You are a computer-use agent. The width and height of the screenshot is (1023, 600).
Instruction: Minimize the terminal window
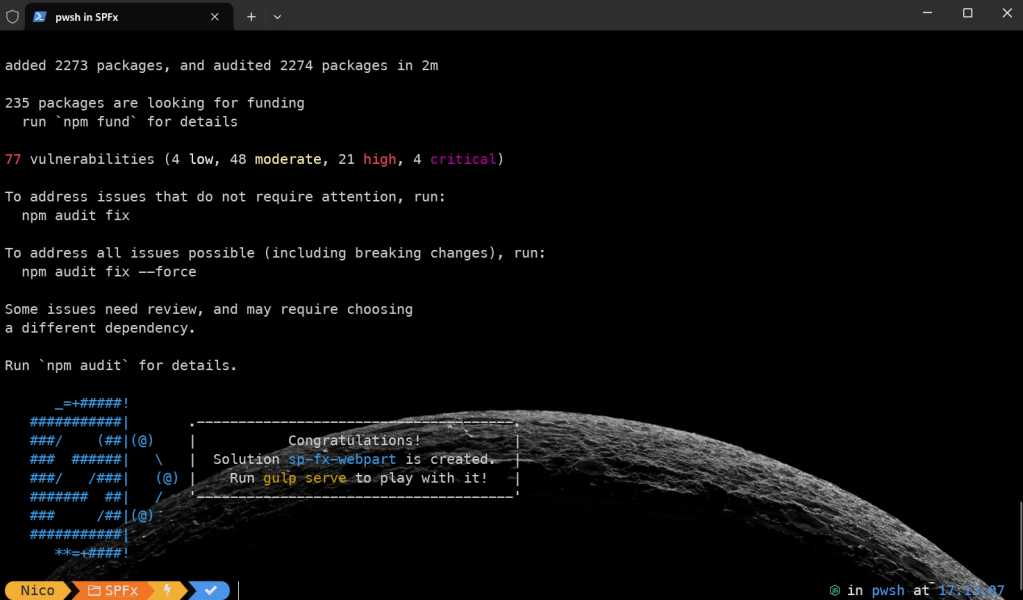point(931,13)
